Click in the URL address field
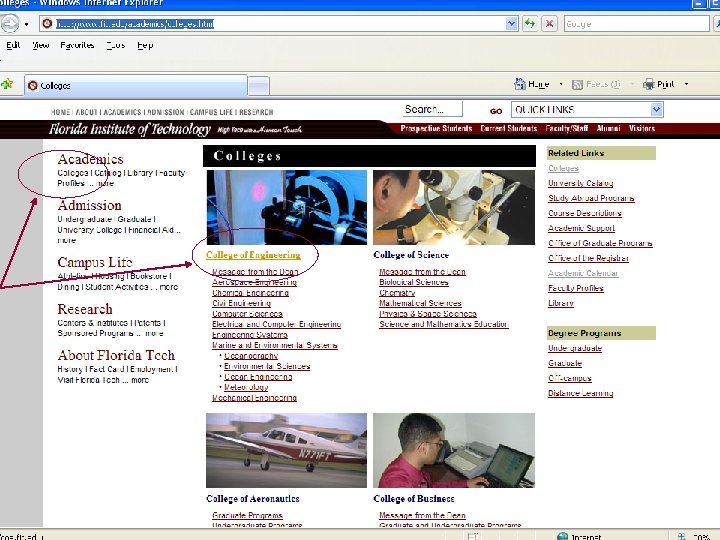The width and height of the screenshot is (720, 540). pos(271,23)
